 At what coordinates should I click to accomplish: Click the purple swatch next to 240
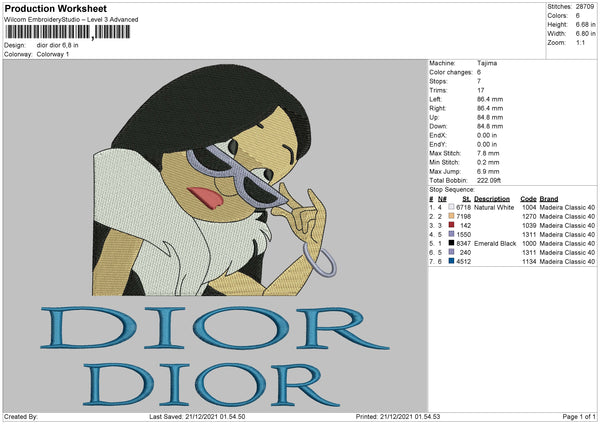[451, 252]
